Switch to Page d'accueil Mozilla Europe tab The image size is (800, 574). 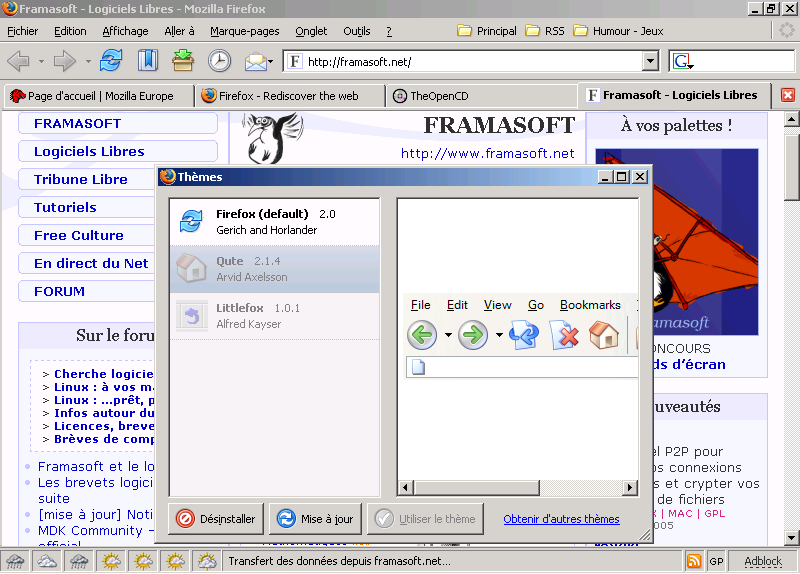pos(99,96)
